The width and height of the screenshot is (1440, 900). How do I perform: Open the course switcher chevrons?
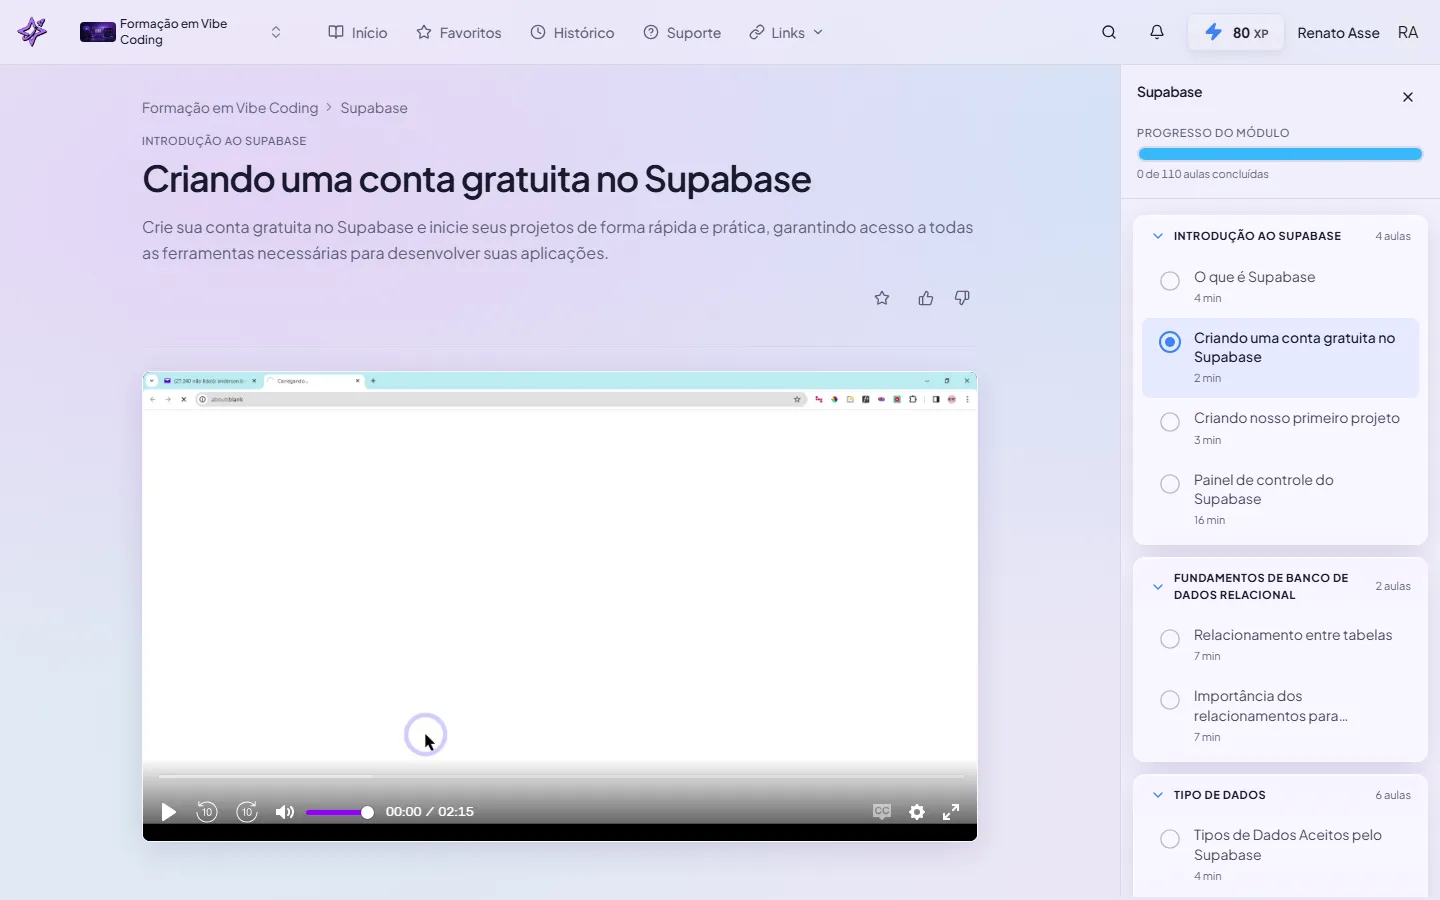pyautogui.click(x=276, y=33)
